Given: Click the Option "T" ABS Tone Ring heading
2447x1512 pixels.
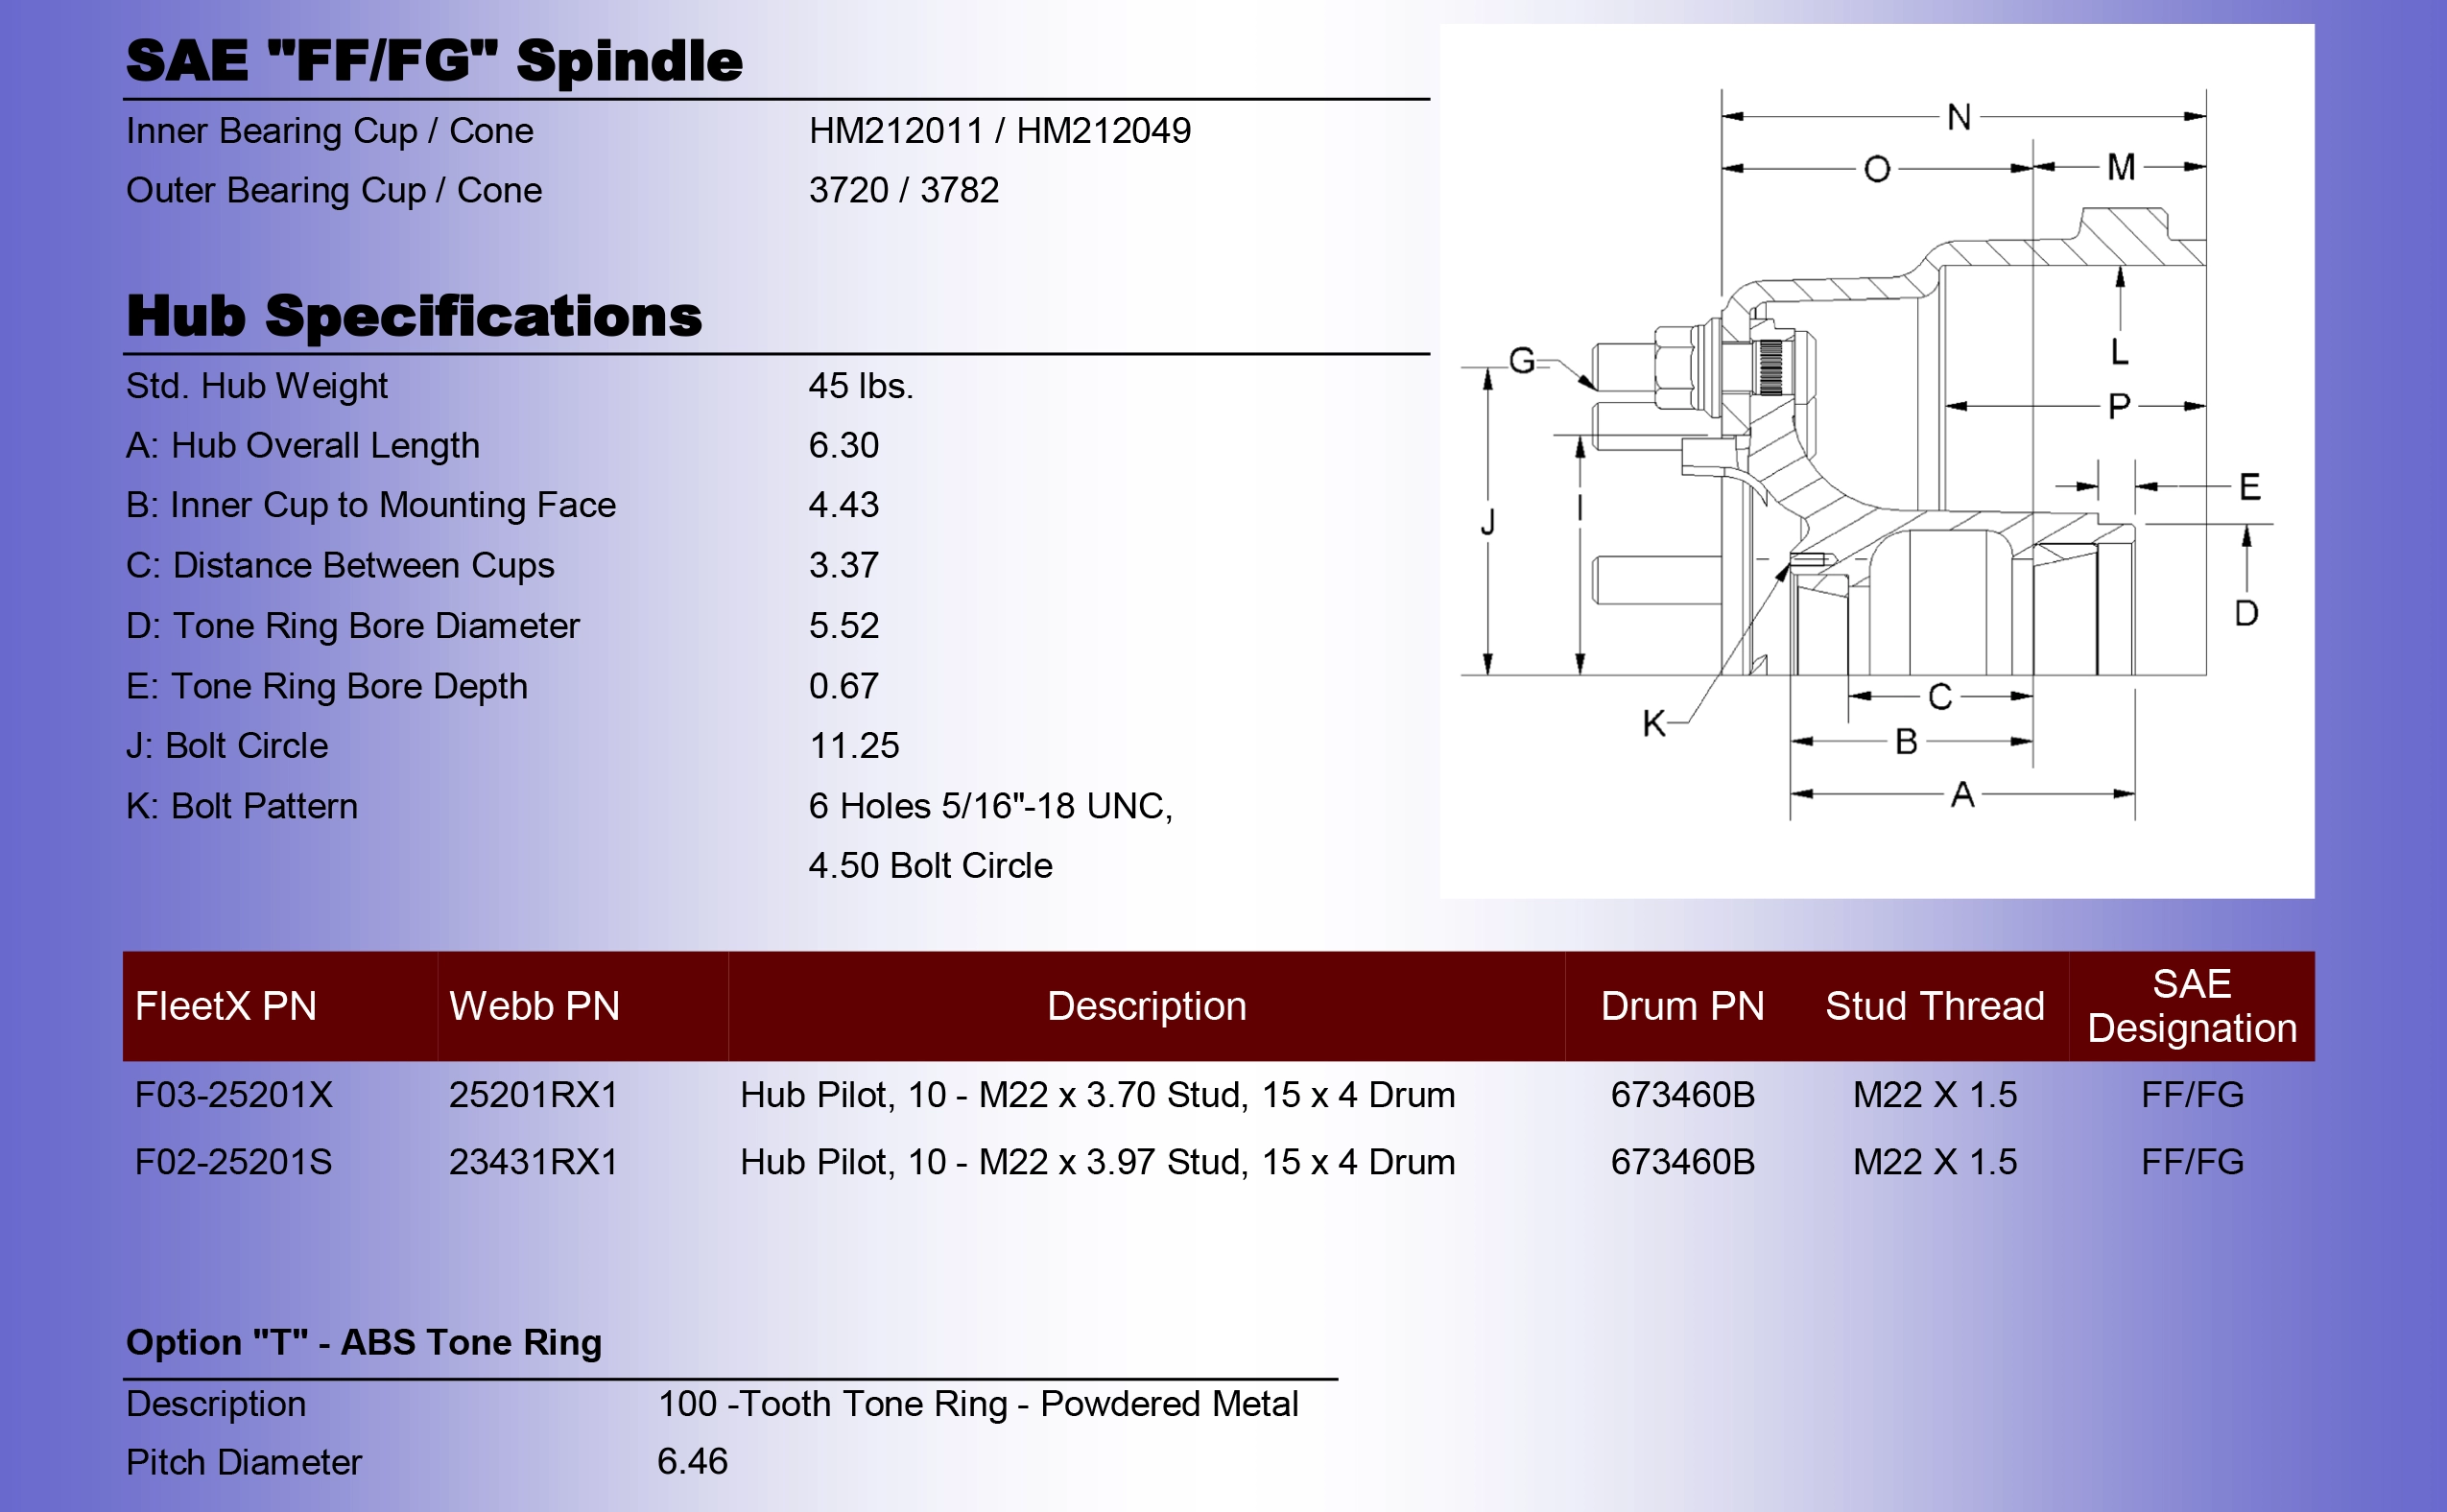Looking at the screenshot, I should click(364, 1342).
